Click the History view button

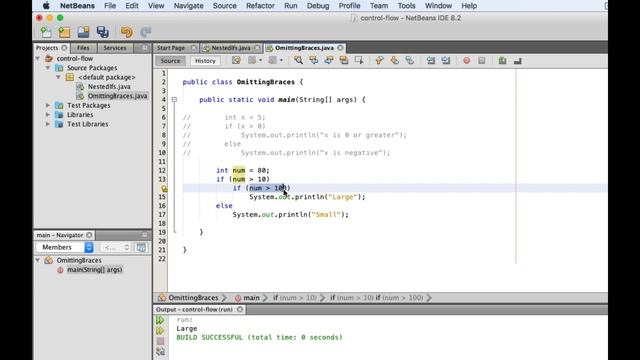[205, 61]
